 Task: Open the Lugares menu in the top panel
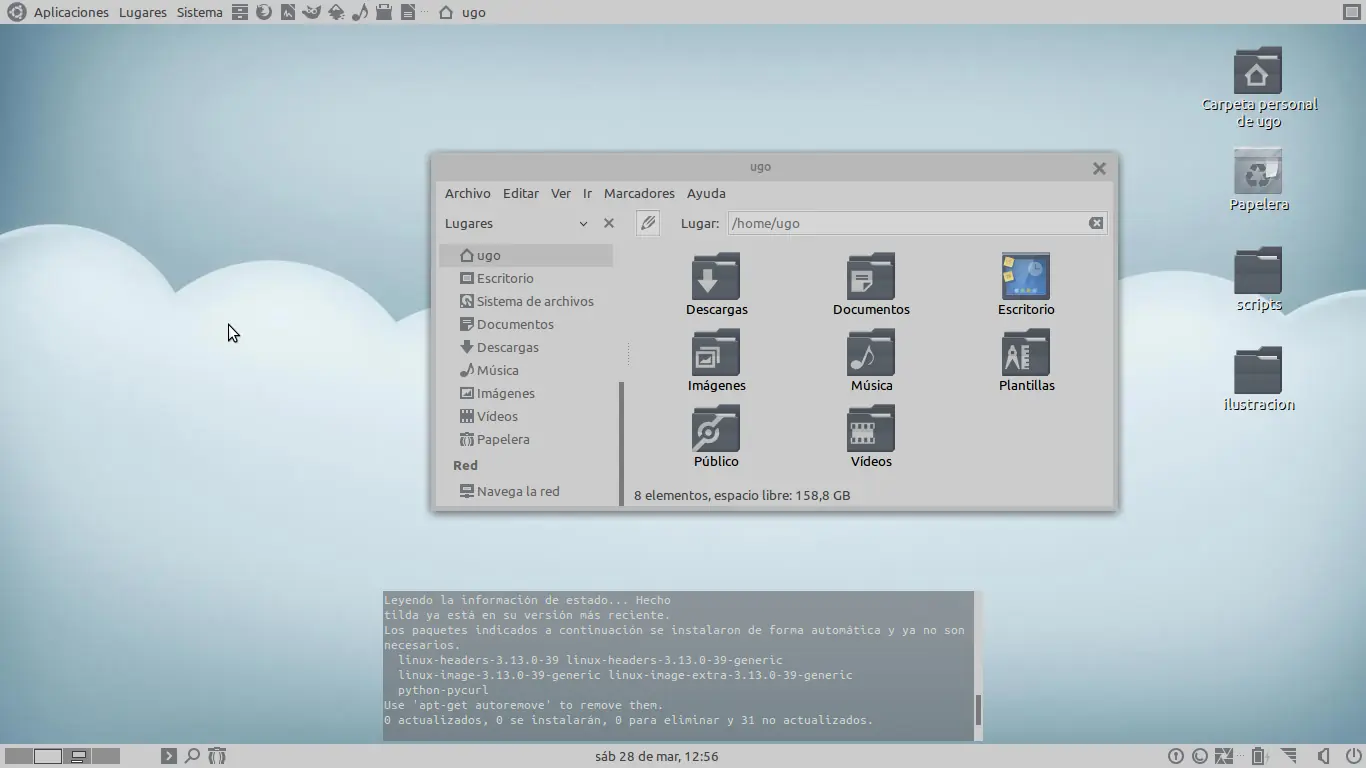tap(143, 12)
